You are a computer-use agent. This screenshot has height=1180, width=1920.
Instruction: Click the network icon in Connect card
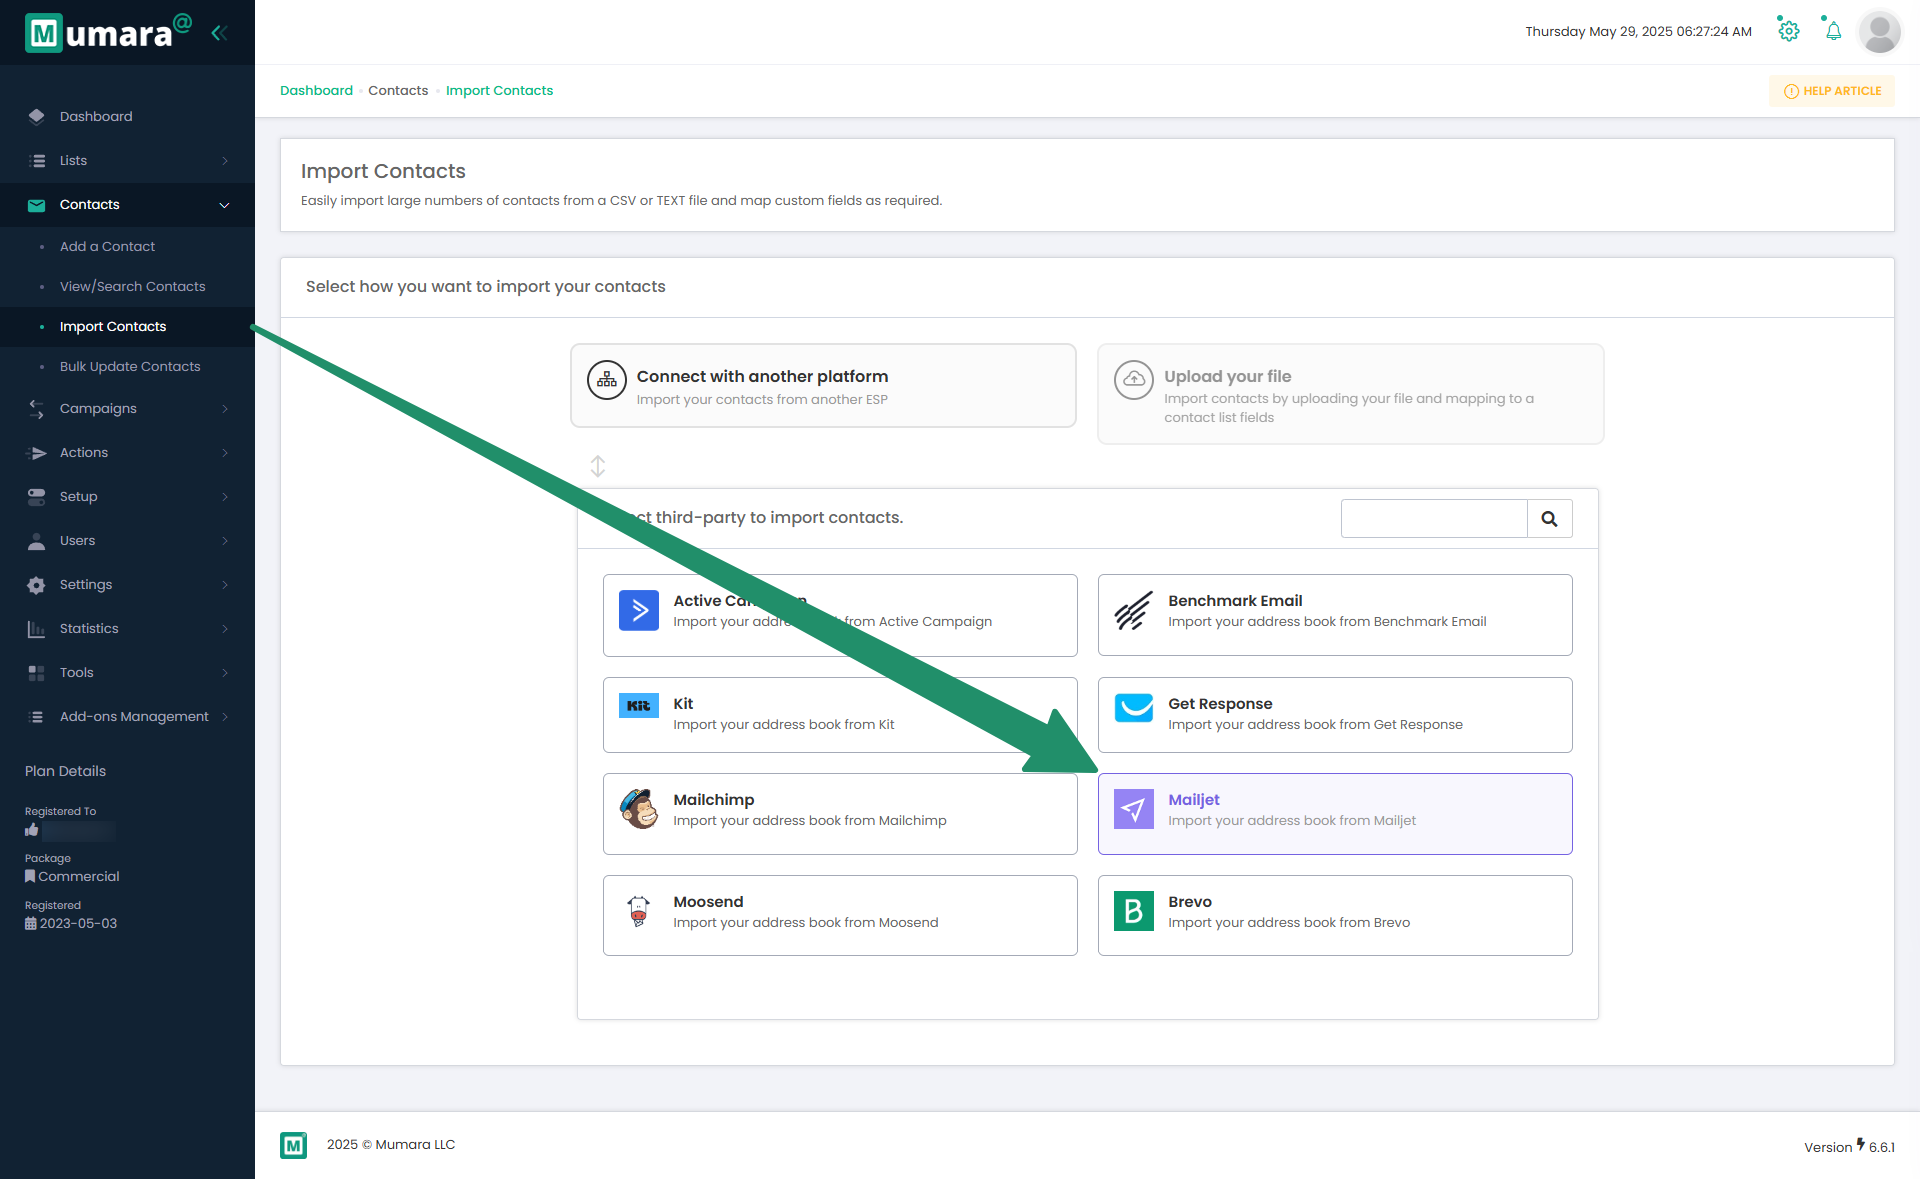click(x=607, y=380)
